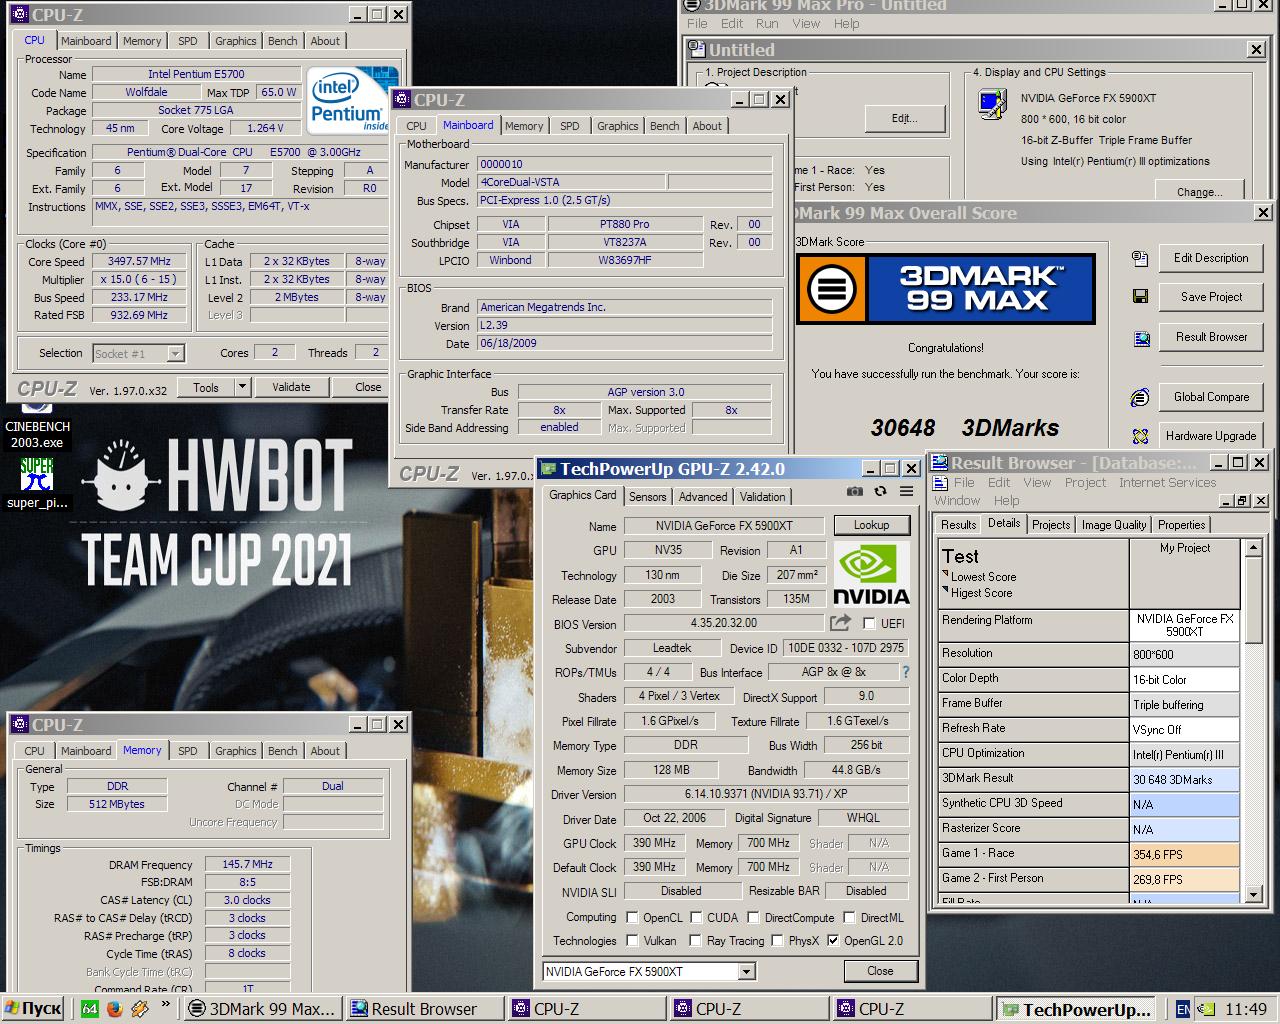The width and height of the screenshot is (1280, 1024).
Task: Open the Projects tab in Result Browser
Action: 1051,525
